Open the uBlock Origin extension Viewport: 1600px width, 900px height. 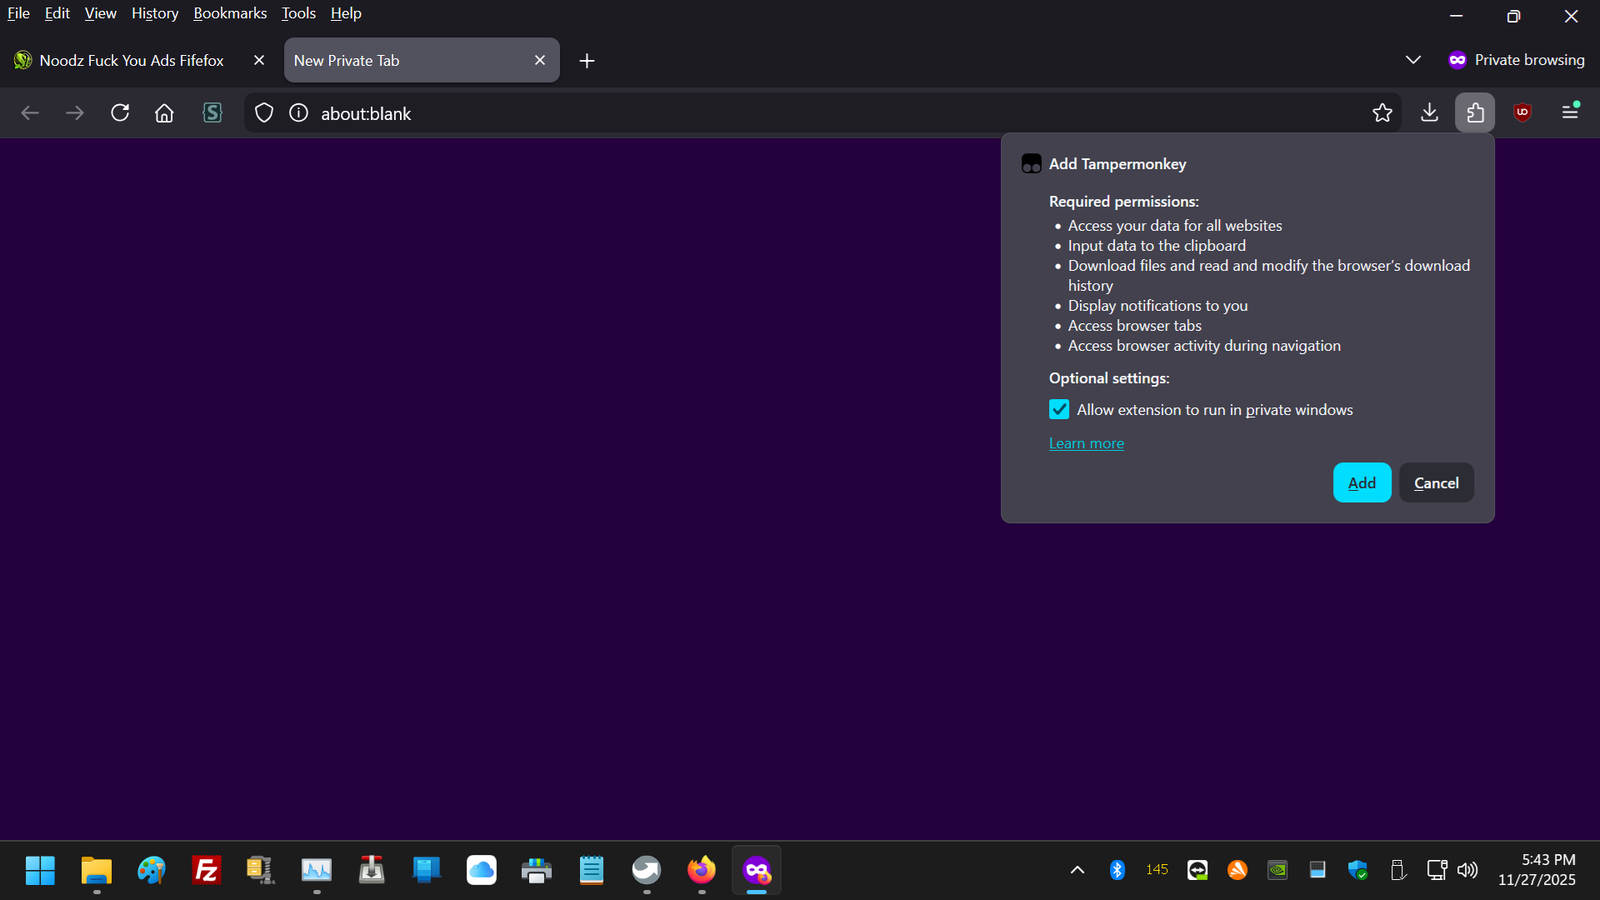coord(1522,113)
